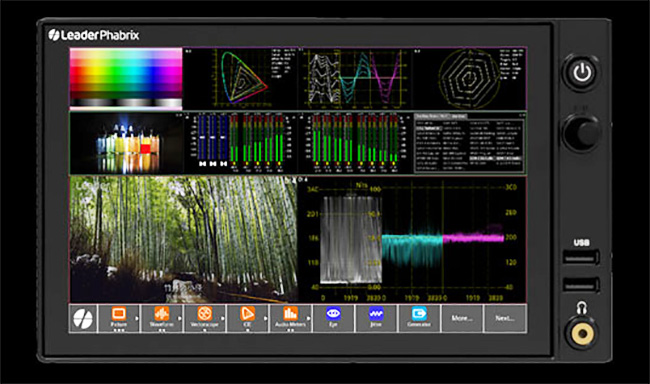This screenshot has height=384, width=650.
Task: Click the More... button
Action: 462,318
